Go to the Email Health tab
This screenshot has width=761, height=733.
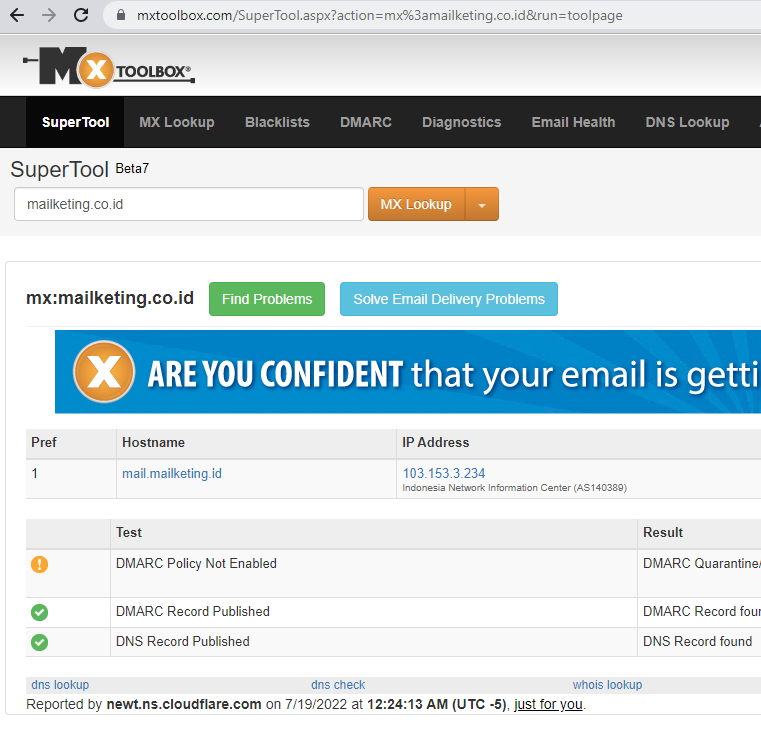click(x=573, y=122)
